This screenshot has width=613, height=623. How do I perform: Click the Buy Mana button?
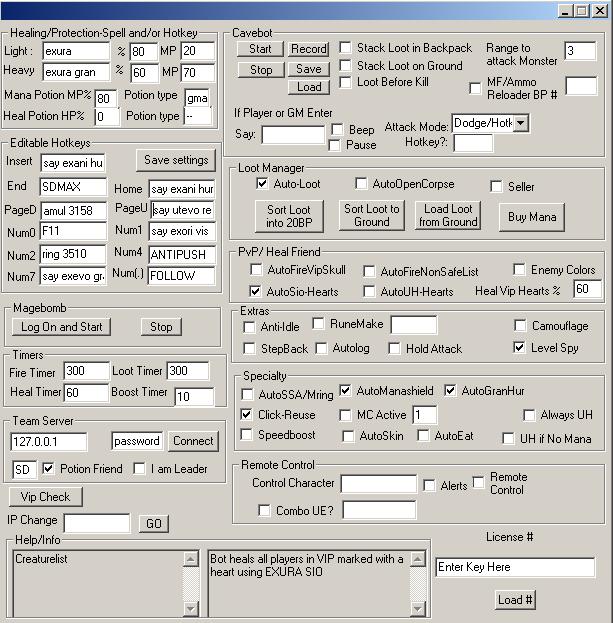pyautogui.click(x=532, y=217)
